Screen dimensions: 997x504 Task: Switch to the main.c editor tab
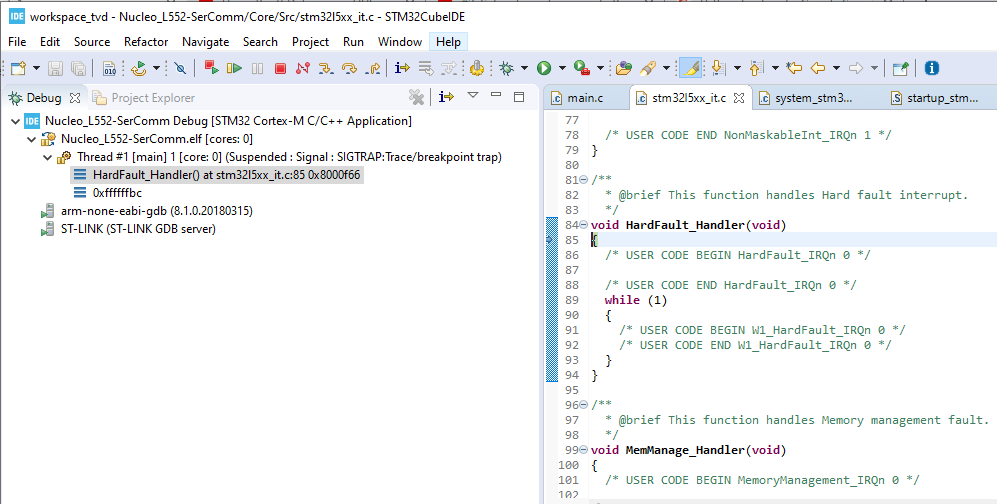[577, 98]
